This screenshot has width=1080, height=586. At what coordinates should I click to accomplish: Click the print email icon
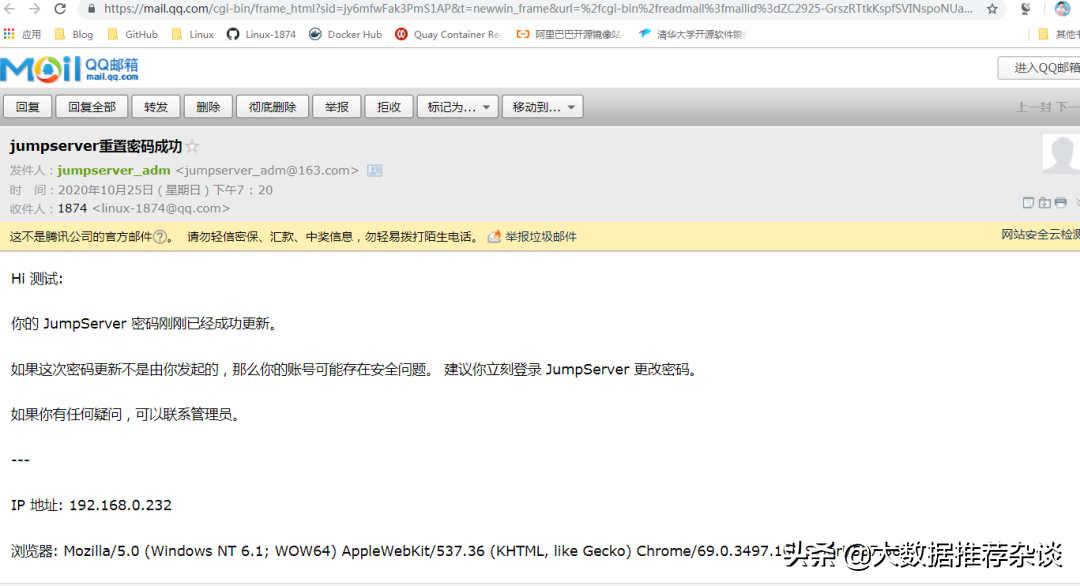click(x=1060, y=203)
